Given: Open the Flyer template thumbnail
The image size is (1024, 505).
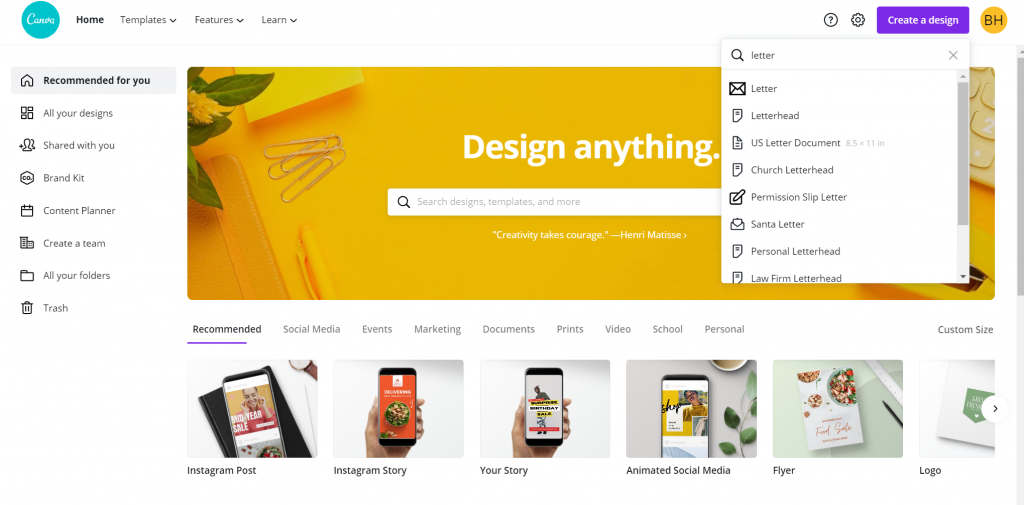Looking at the screenshot, I should point(838,409).
